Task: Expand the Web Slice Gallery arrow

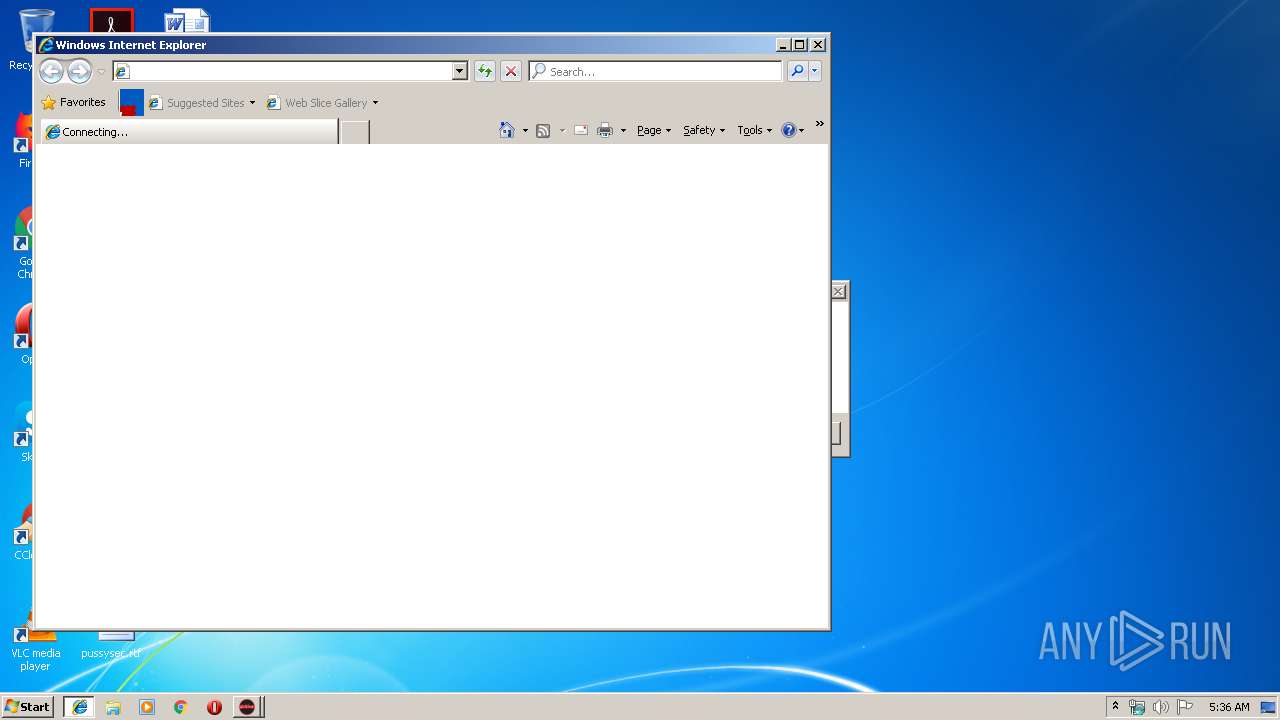Action: [376, 102]
